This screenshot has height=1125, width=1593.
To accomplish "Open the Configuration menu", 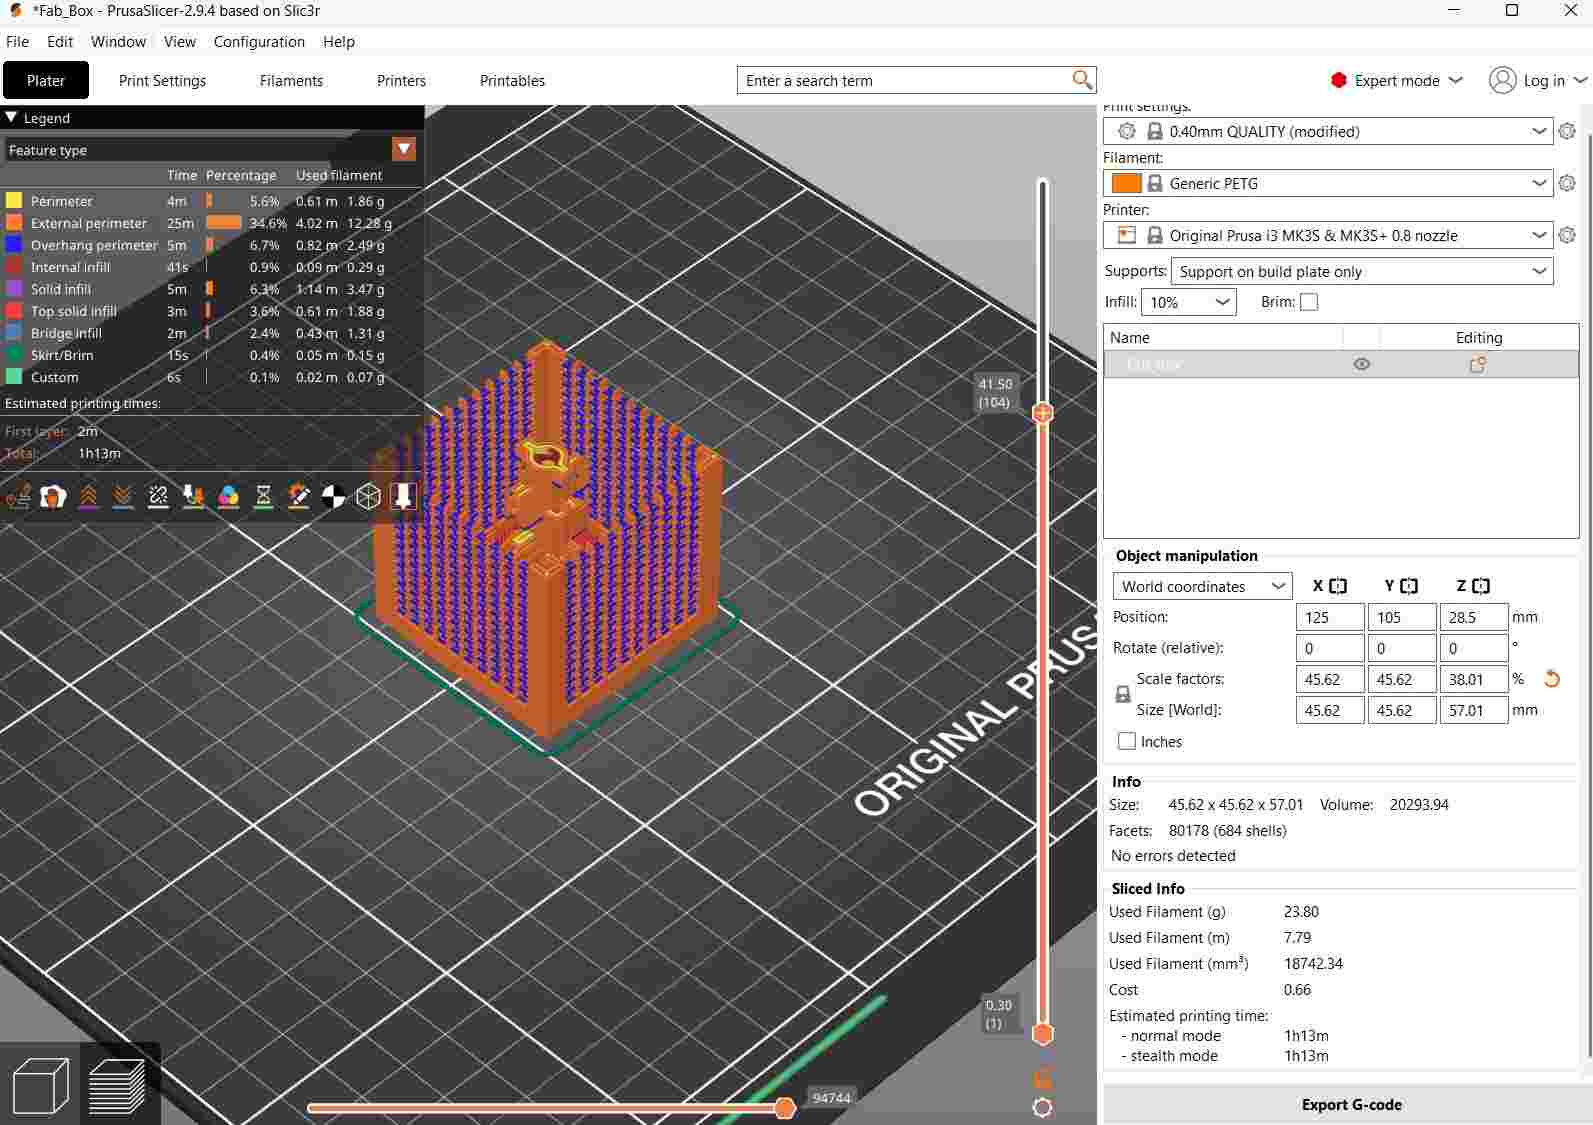I will [259, 41].
